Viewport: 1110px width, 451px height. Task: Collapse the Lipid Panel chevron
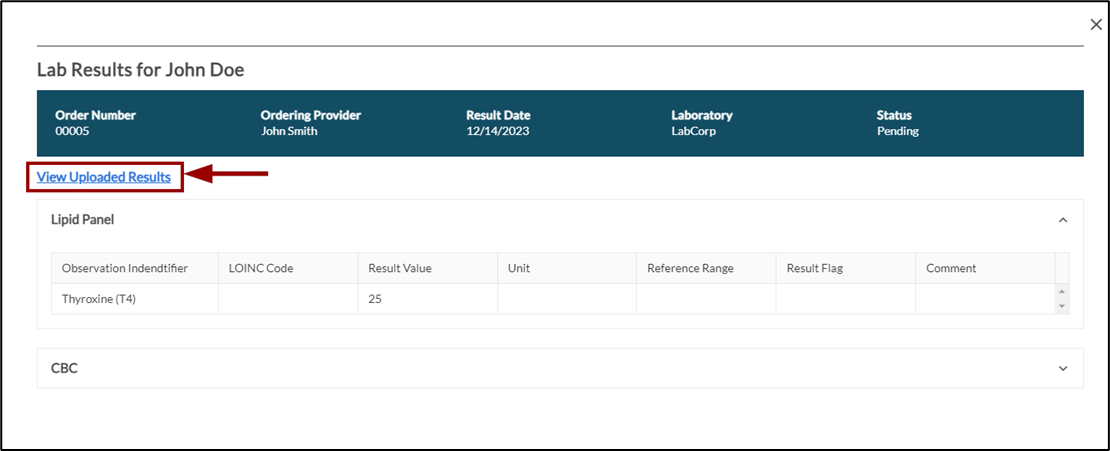1063,220
